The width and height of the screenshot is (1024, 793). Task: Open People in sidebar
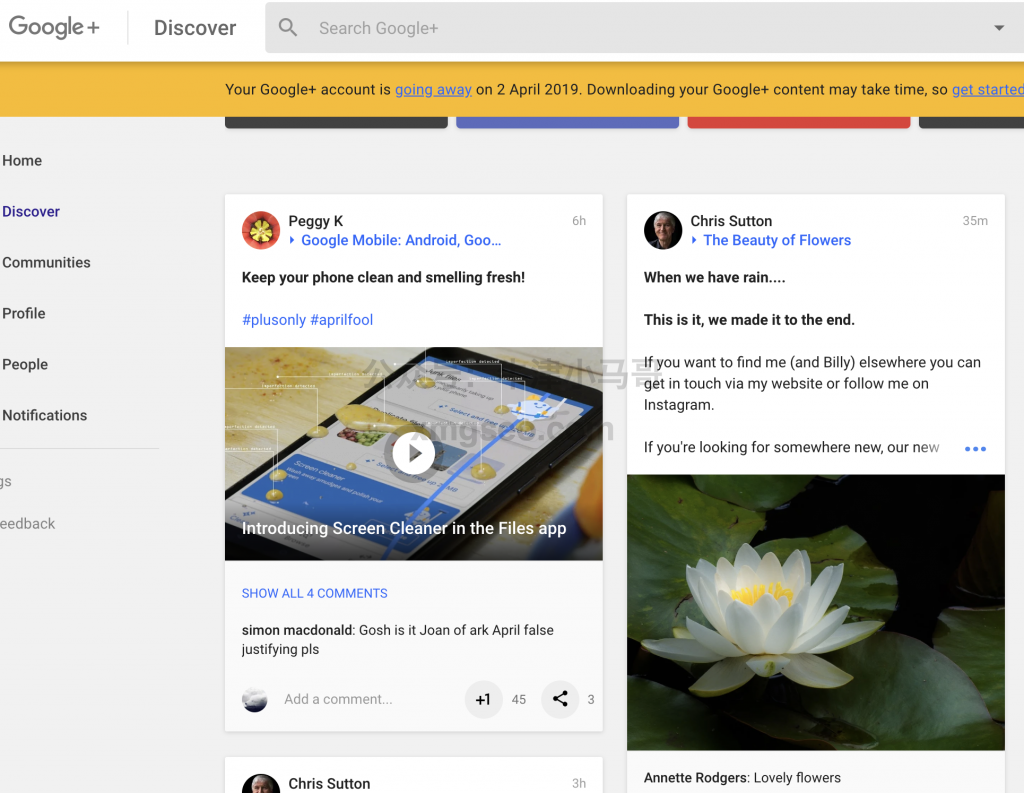(x=25, y=364)
